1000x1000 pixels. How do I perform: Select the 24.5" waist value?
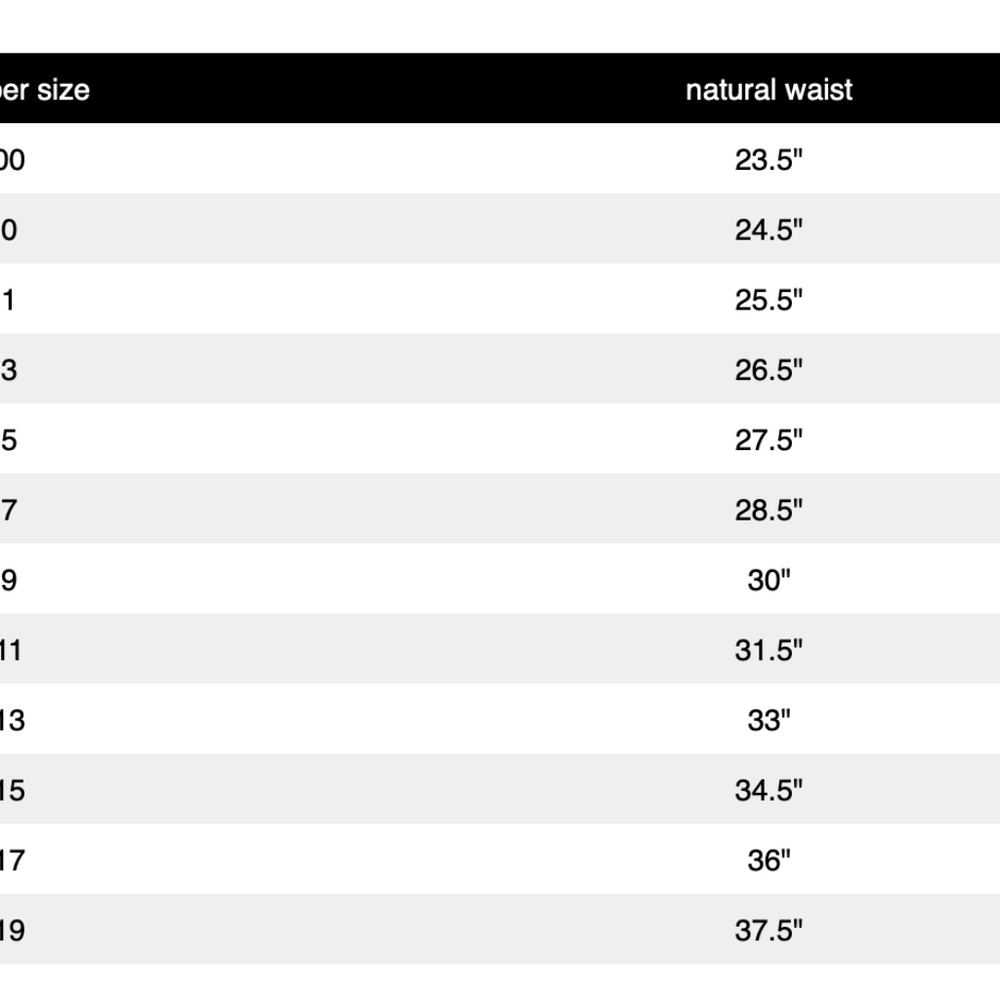coord(768,230)
